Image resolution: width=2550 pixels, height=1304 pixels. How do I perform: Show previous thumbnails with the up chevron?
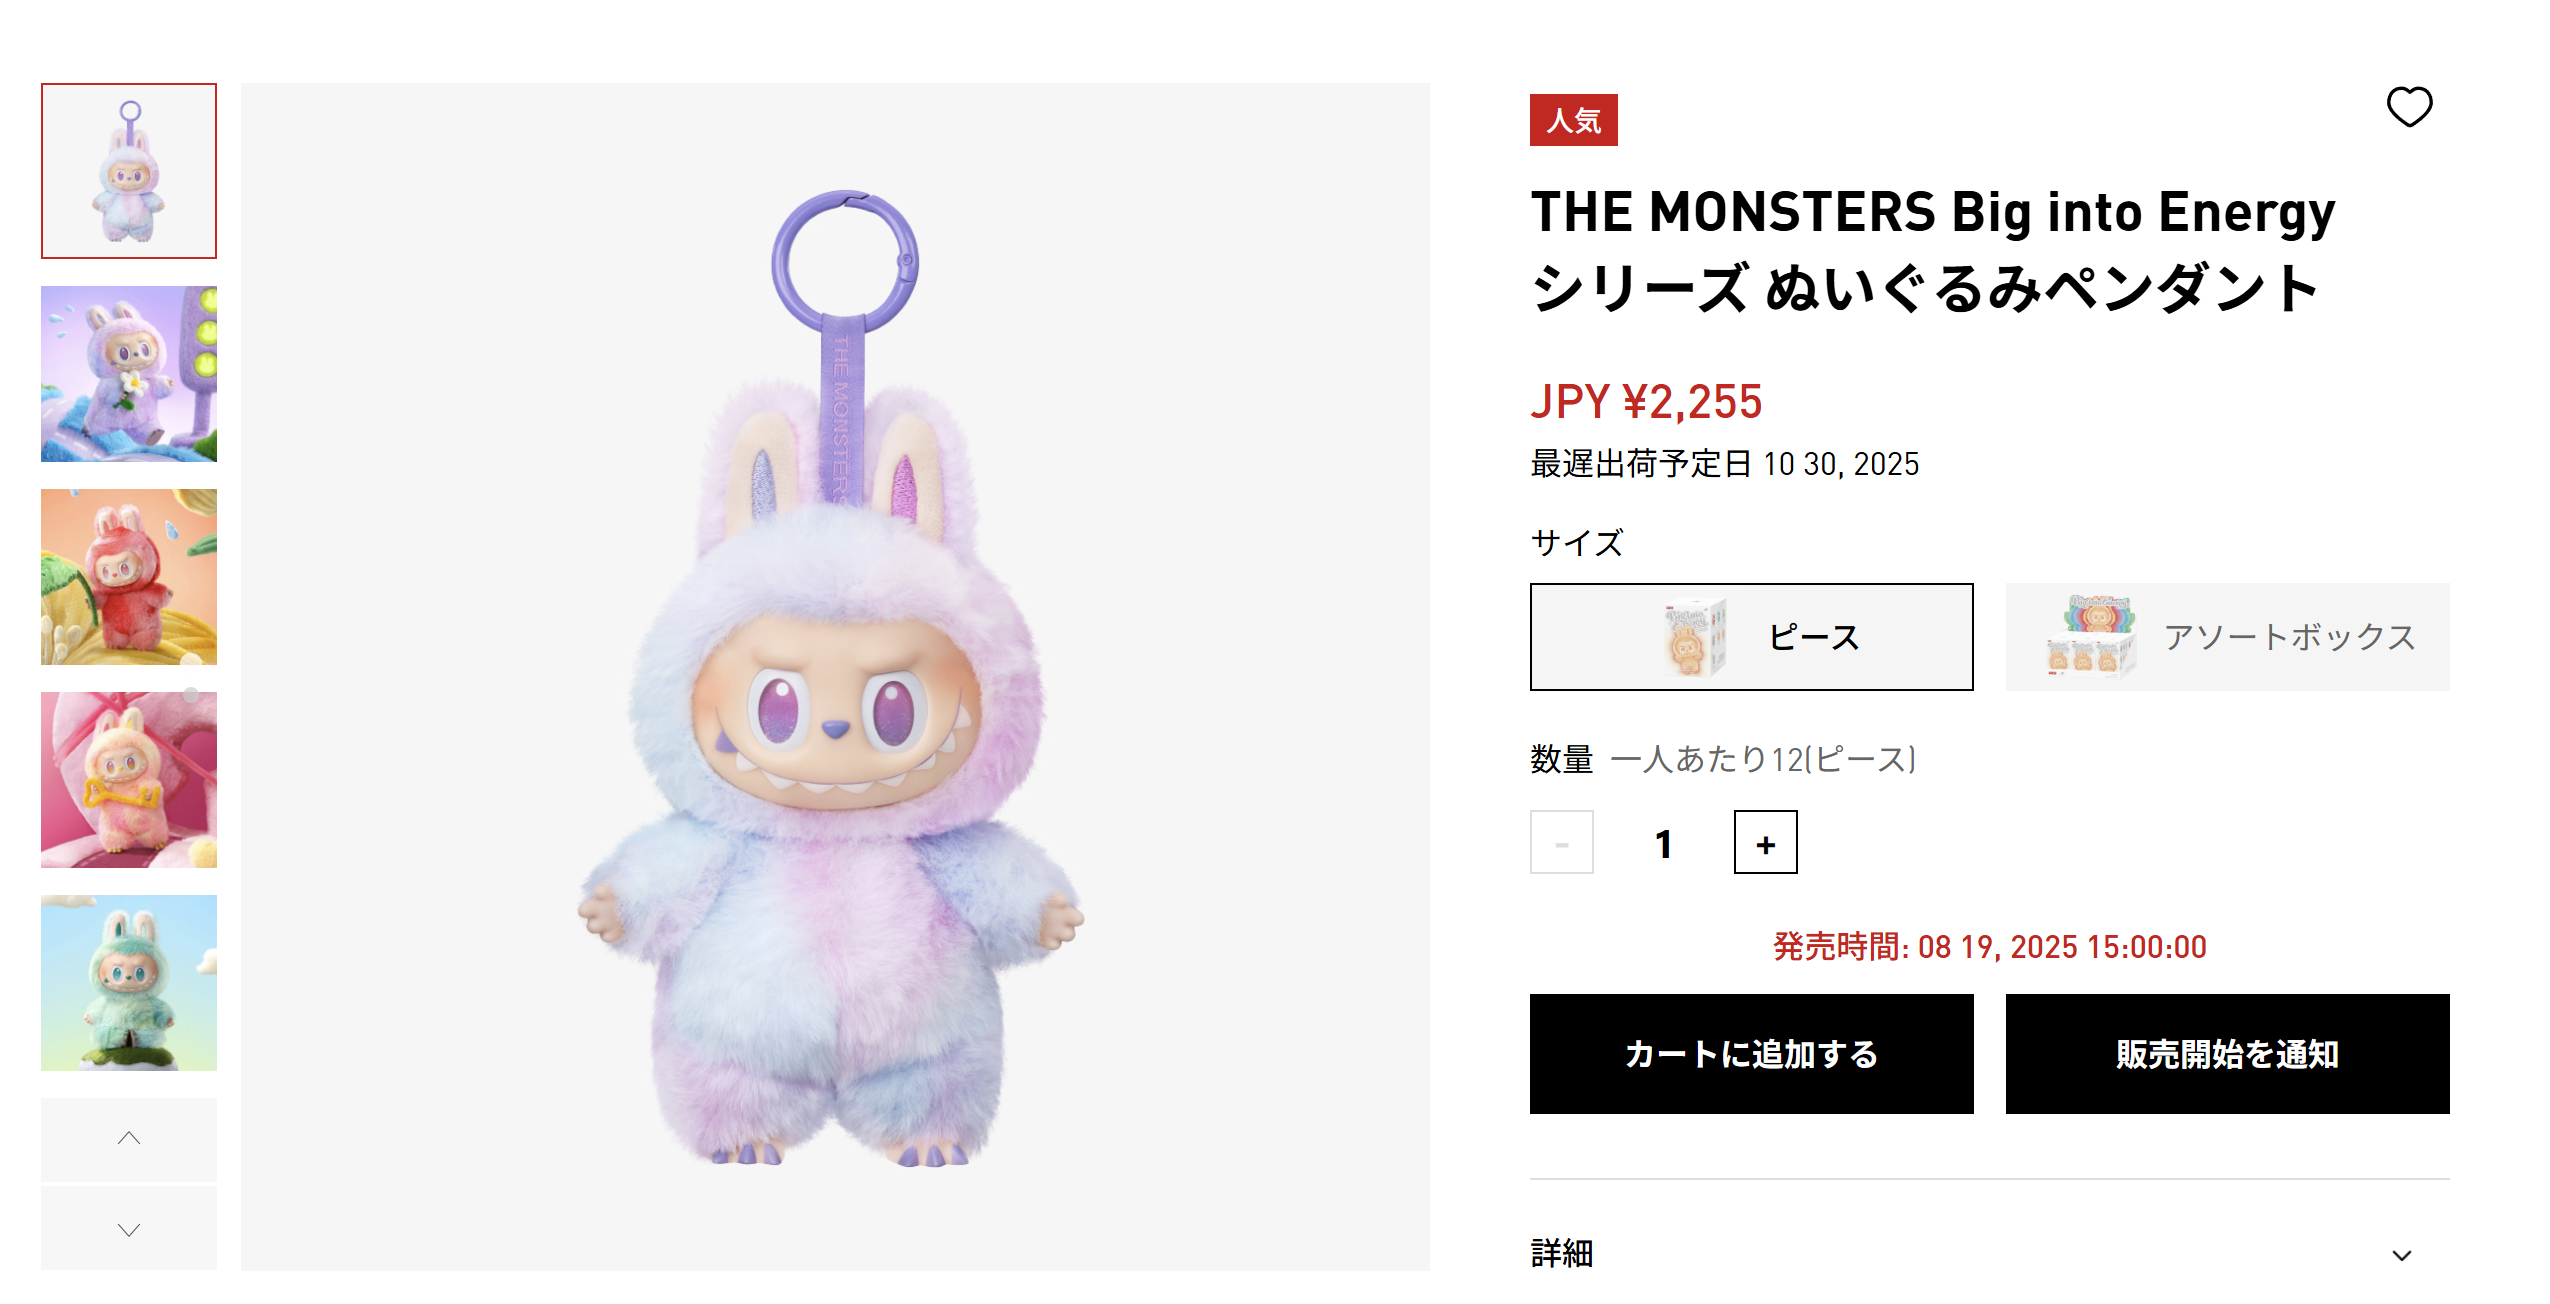[x=129, y=1138]
